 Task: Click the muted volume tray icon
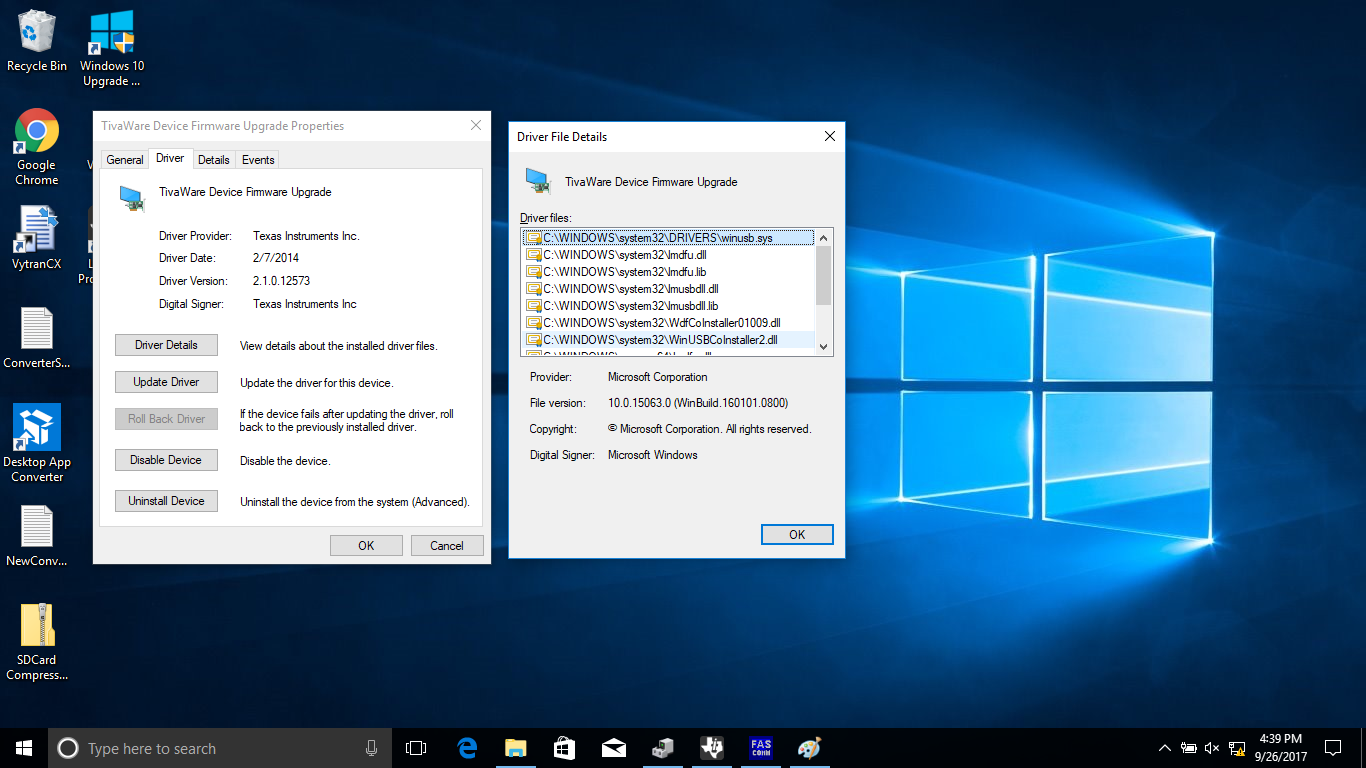pyautogui.click(x=1212, y=748)
